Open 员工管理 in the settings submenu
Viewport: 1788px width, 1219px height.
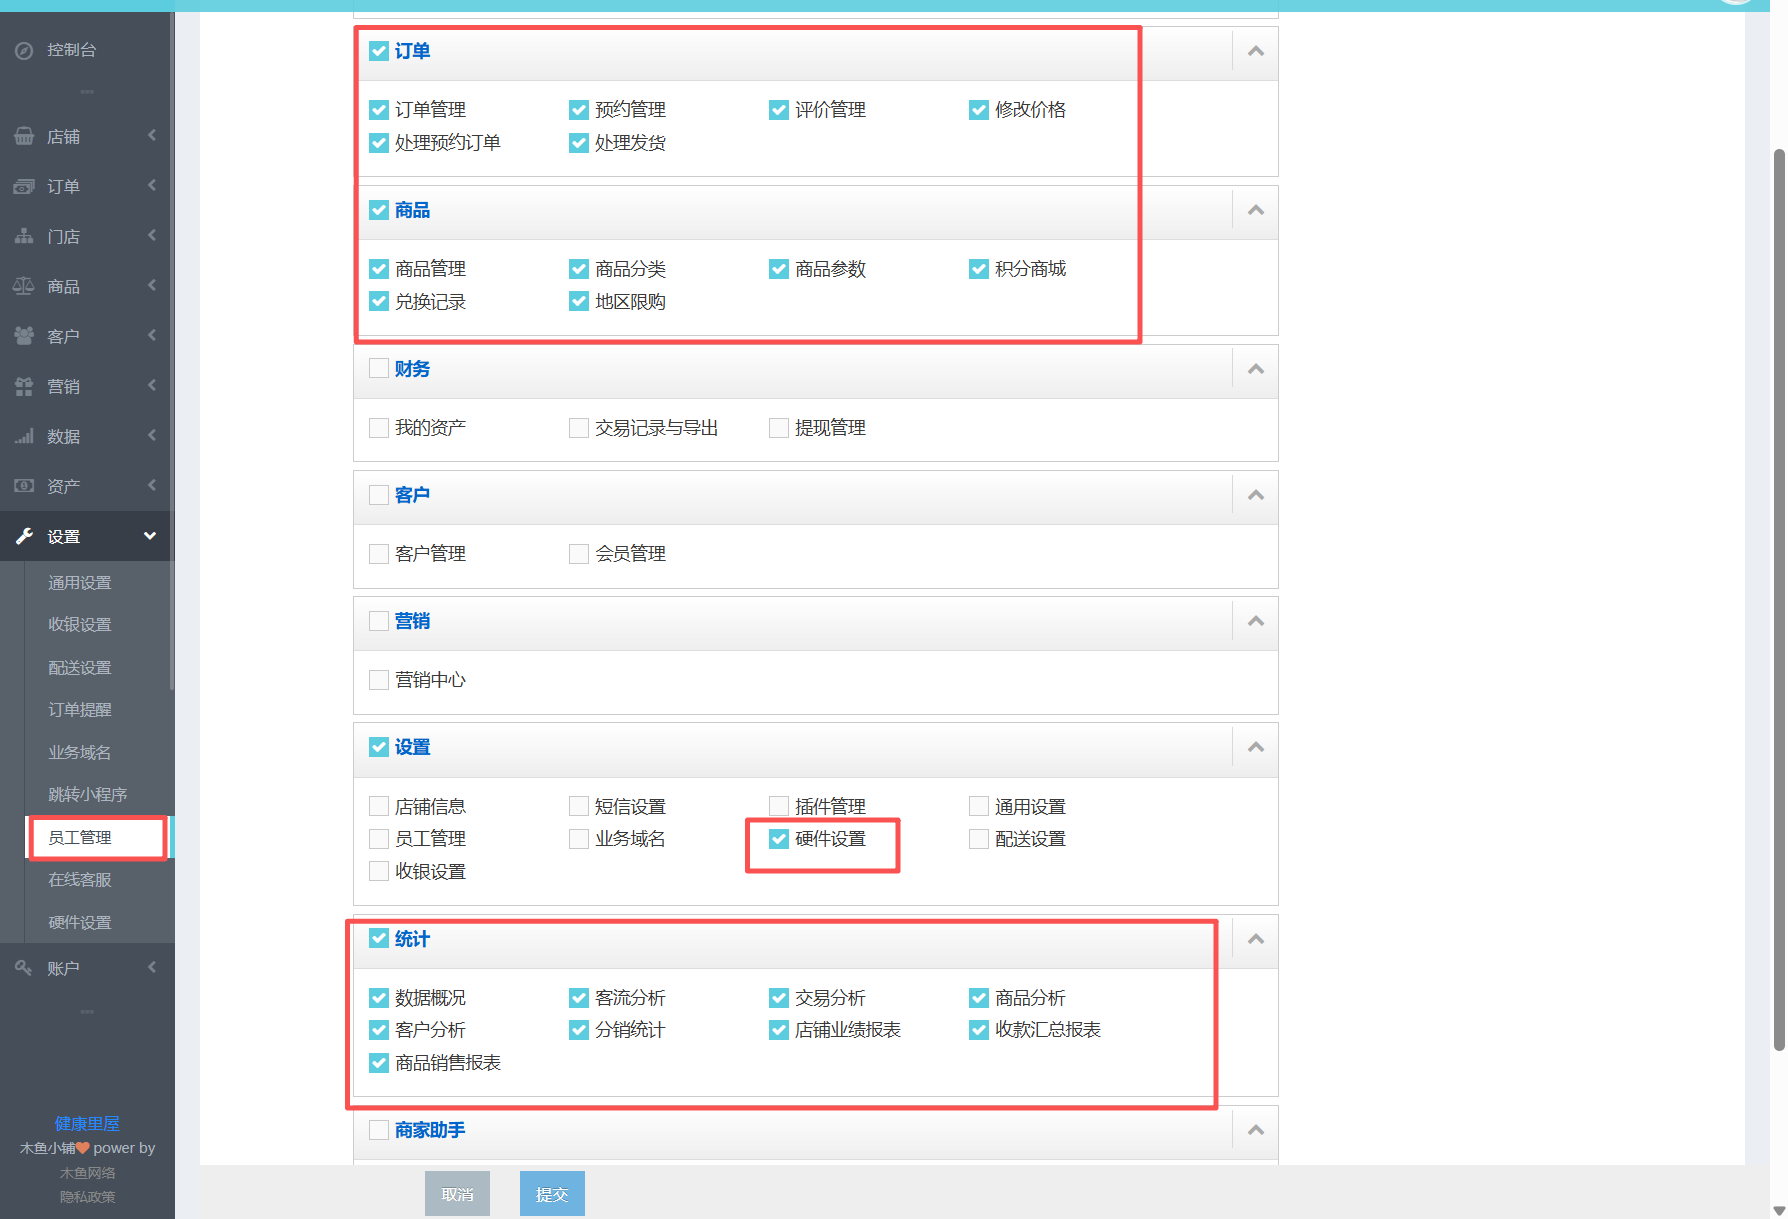click(x=80, y=837)
